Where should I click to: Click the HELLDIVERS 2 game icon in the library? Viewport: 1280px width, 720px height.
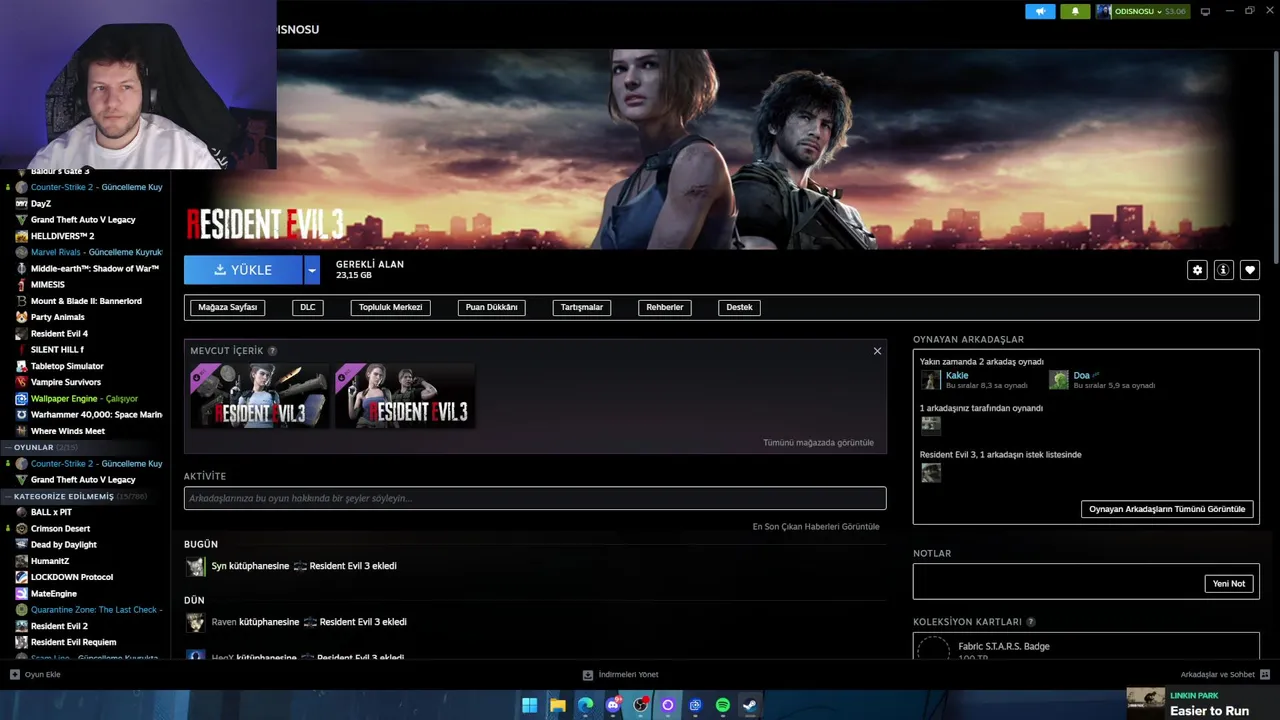pyautogui.click(x=21, y=236)
